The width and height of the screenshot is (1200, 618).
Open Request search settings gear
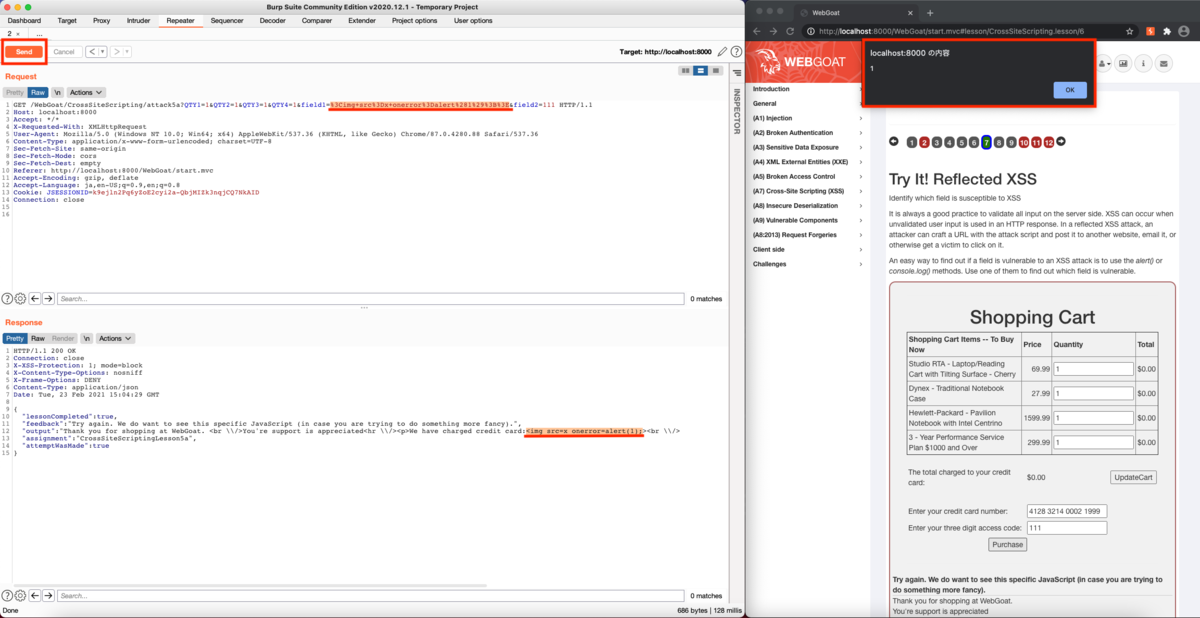20,298
